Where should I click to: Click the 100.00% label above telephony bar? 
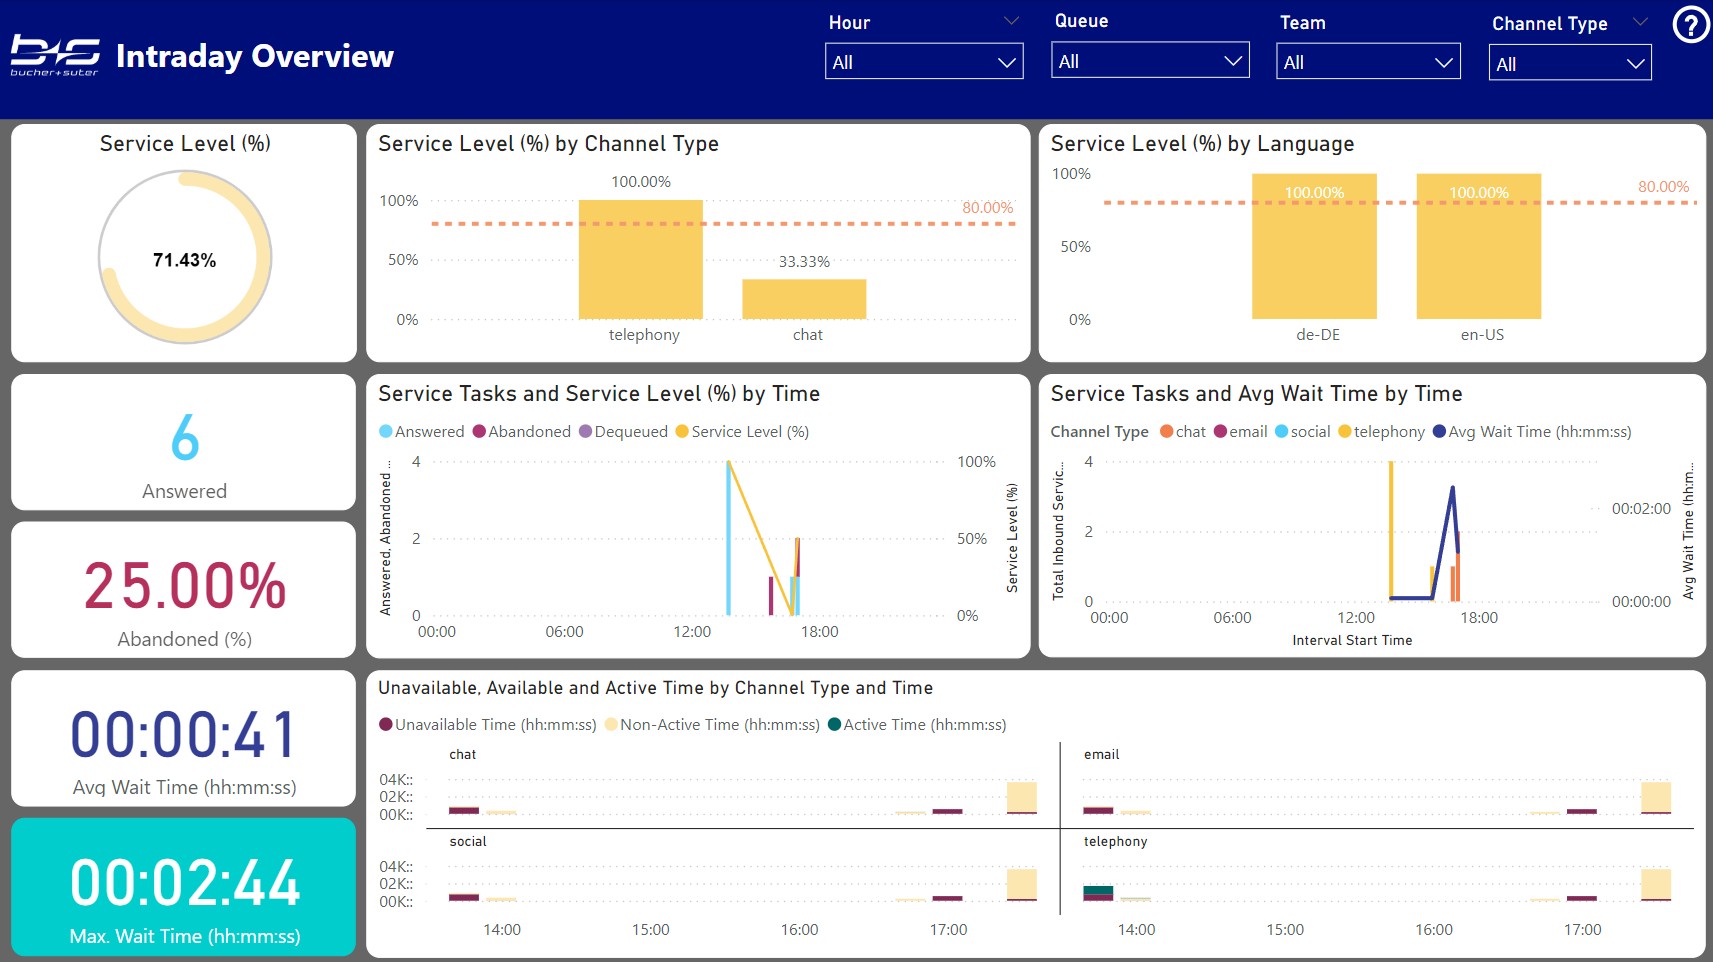pyautogui.click(x=641, y=182)
